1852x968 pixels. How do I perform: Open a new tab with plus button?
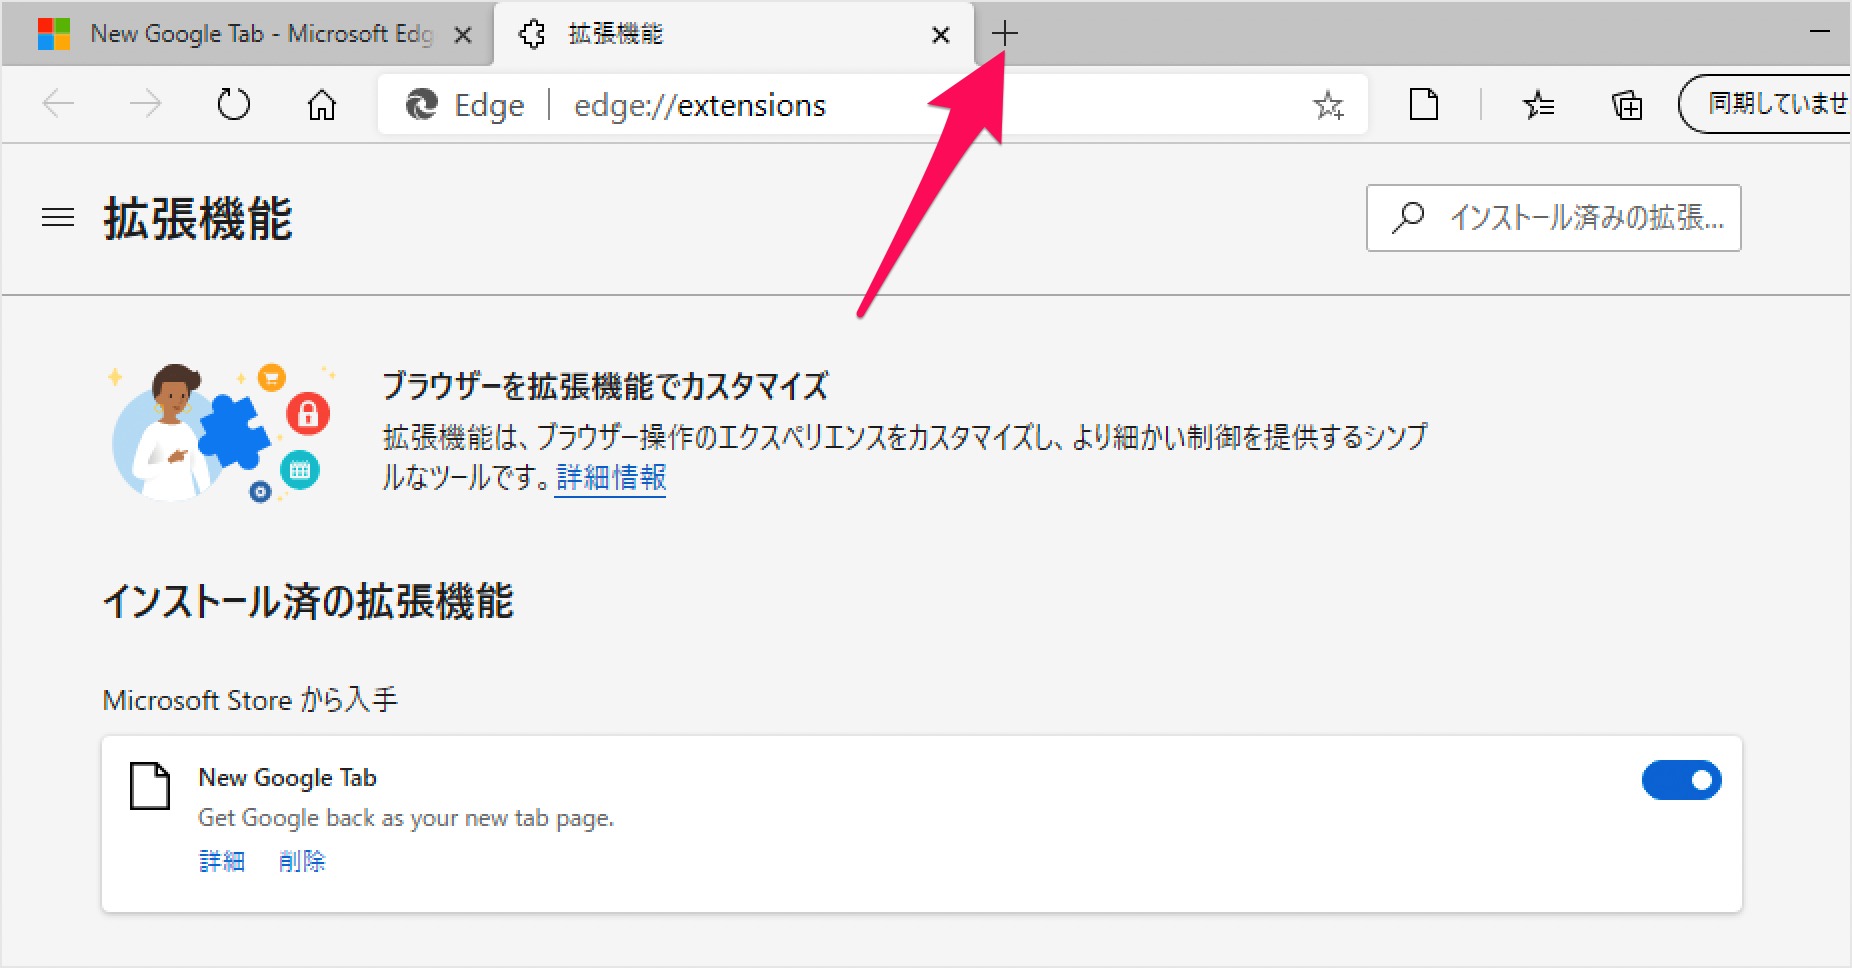click(x=1004, y=34)
